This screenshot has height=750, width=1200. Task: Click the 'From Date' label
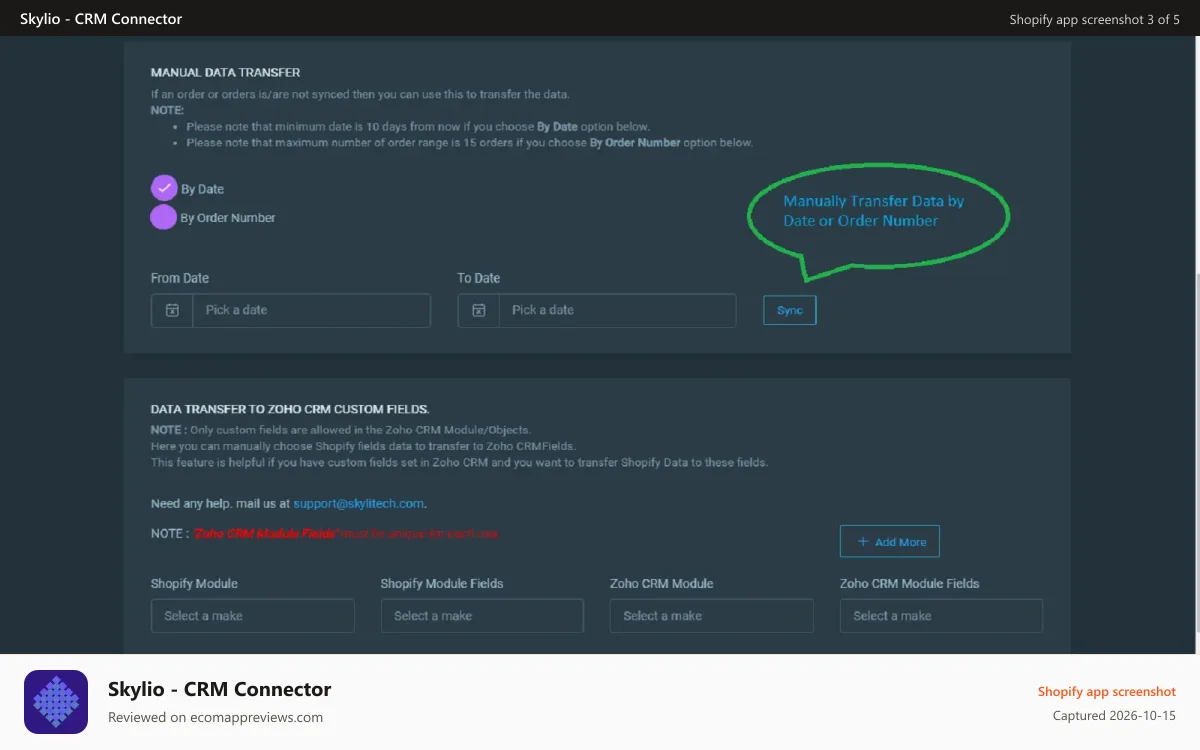click(180, 278)
